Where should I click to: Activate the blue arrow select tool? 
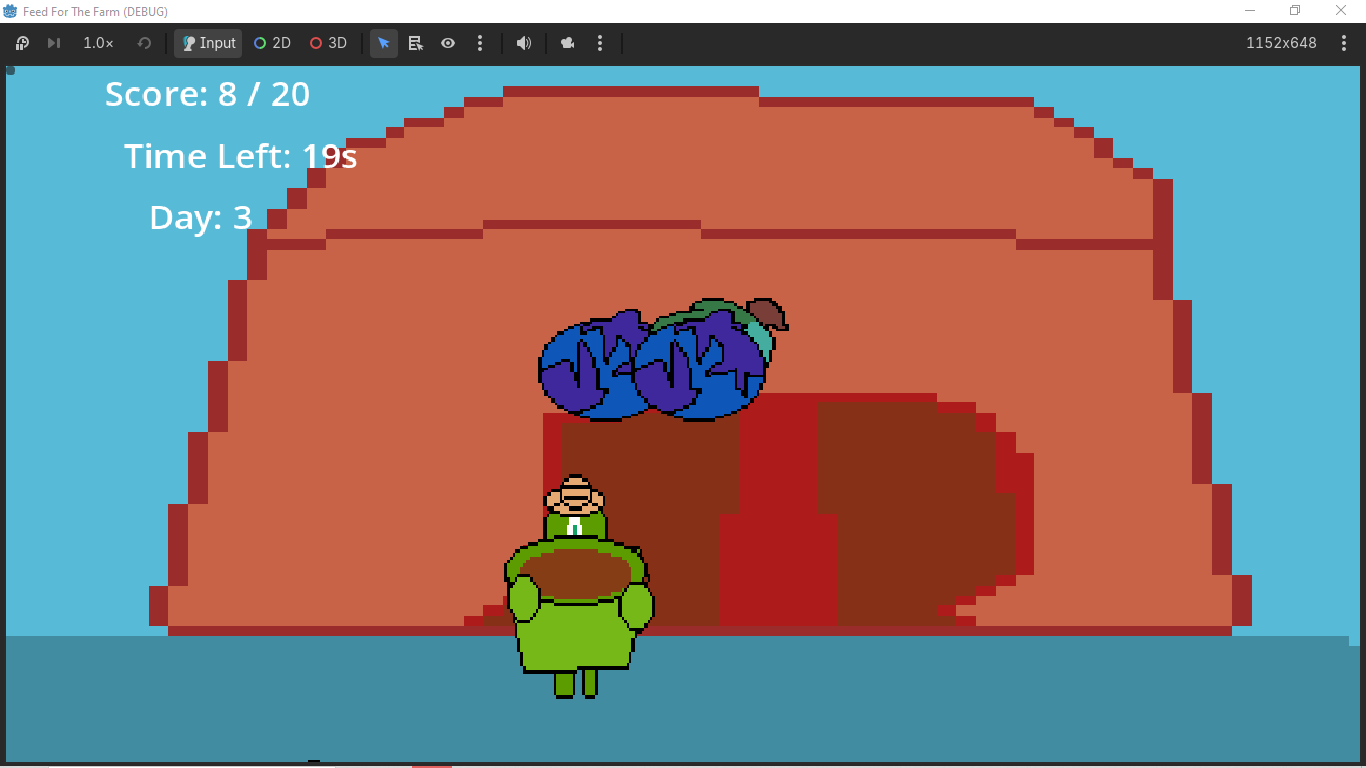pyautogui.click(x=384, y=43)
